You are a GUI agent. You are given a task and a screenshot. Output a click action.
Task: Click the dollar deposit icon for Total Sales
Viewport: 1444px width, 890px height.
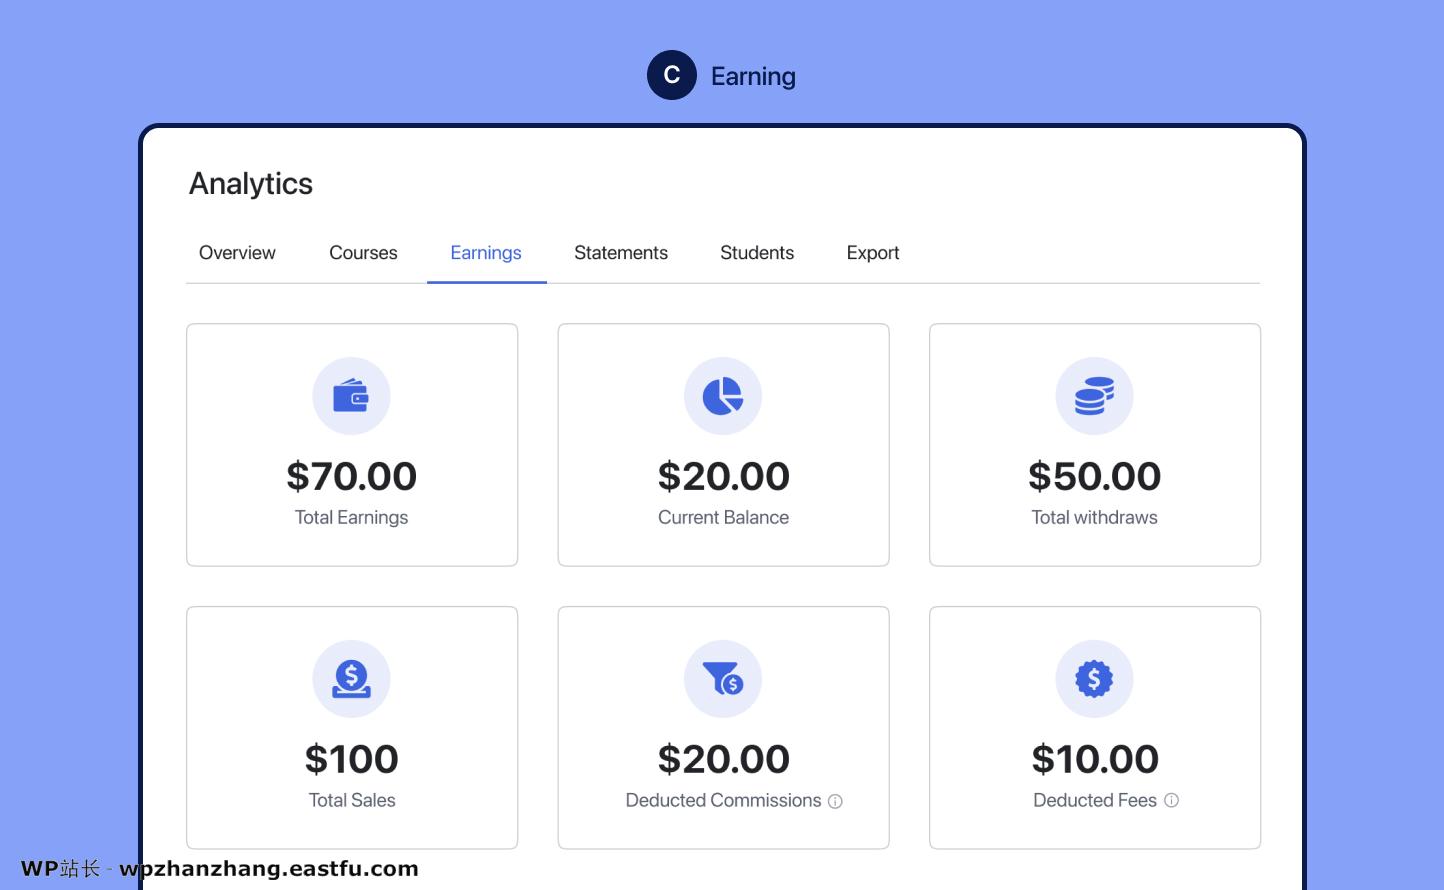351,679
